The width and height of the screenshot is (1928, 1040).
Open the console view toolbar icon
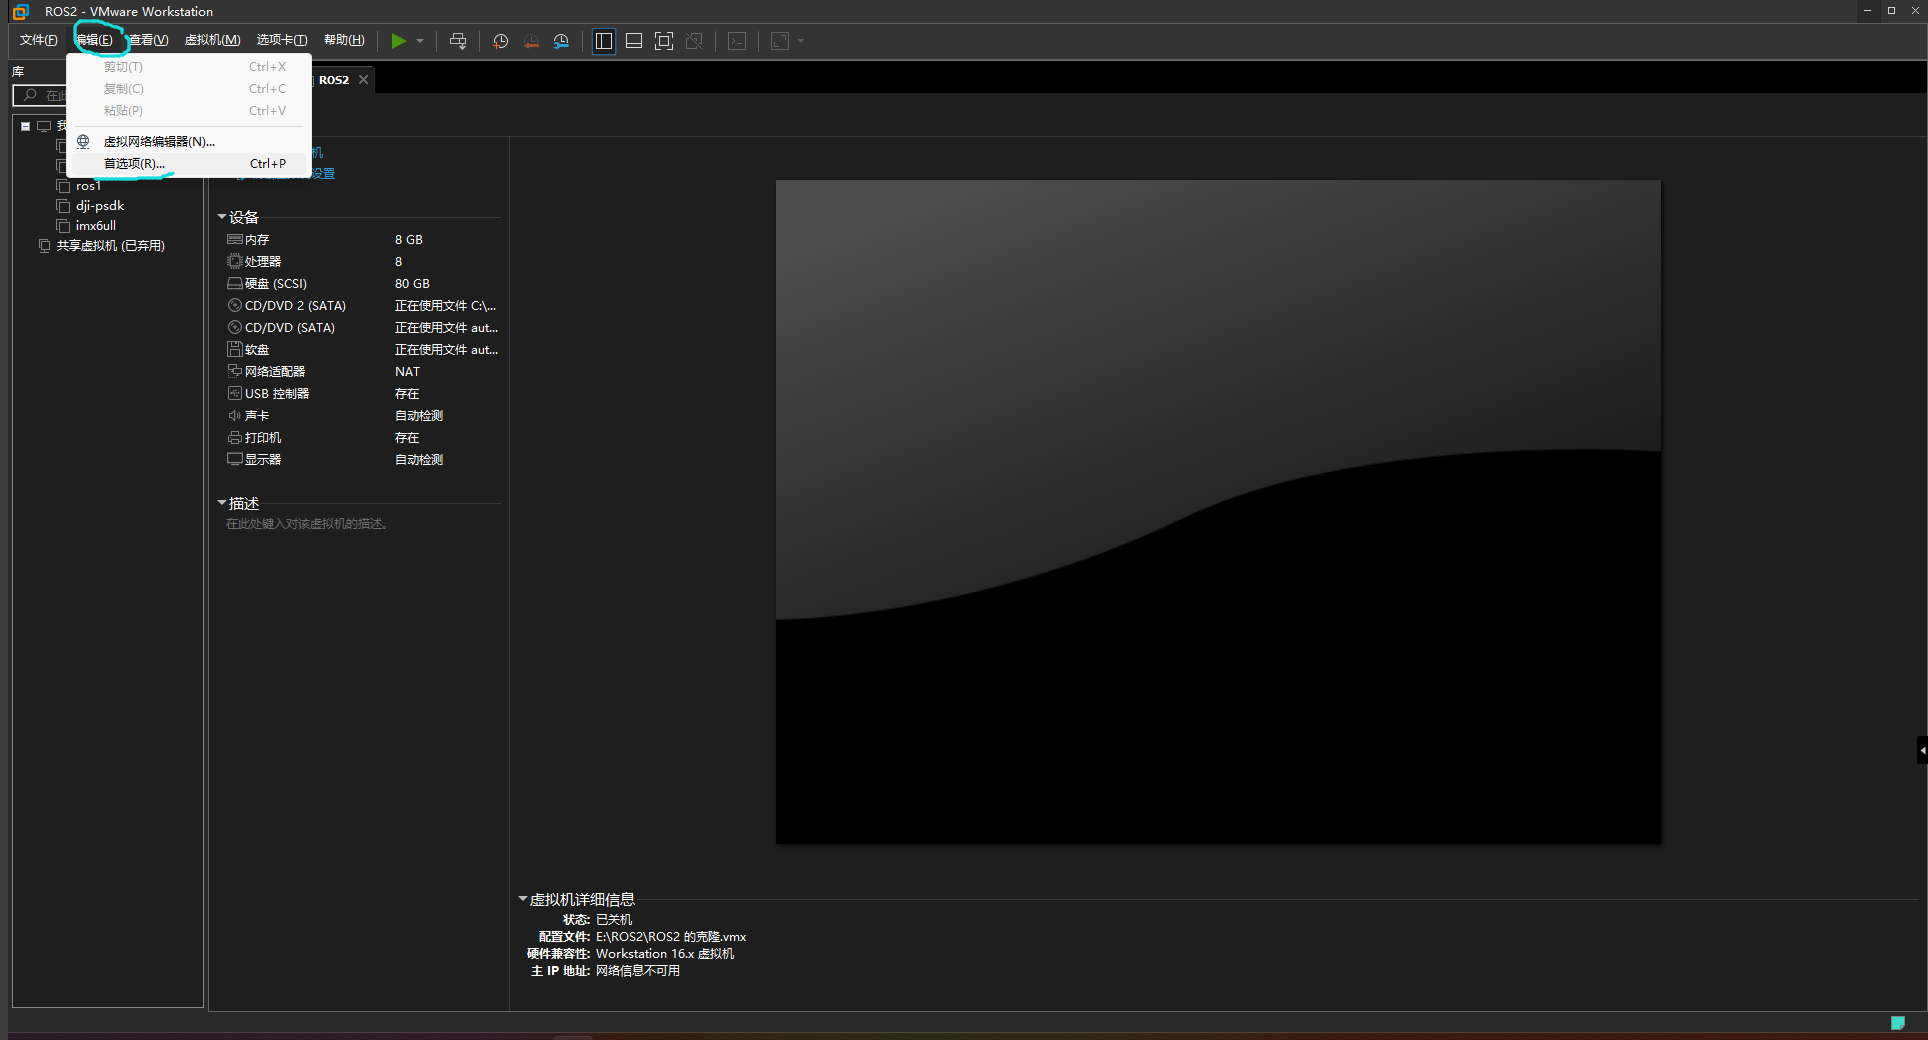point(737,41)
